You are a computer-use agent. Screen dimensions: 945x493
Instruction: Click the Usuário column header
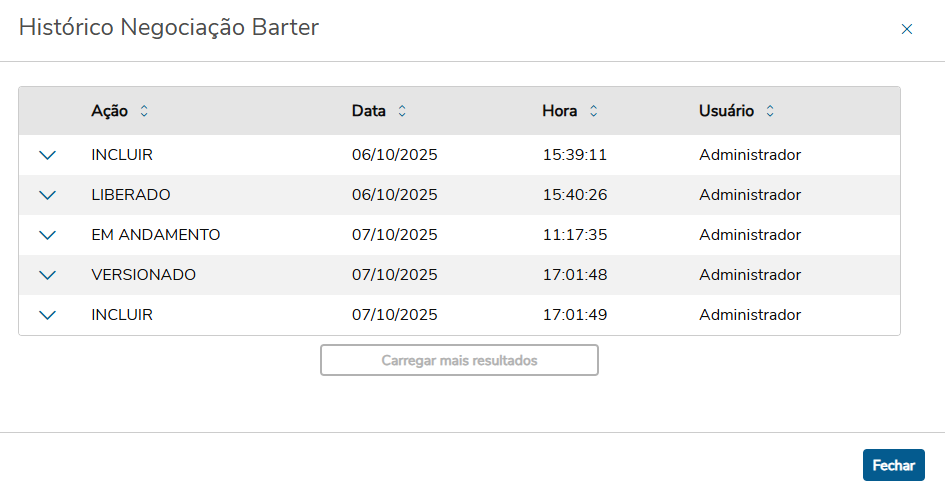click(726, 111)
